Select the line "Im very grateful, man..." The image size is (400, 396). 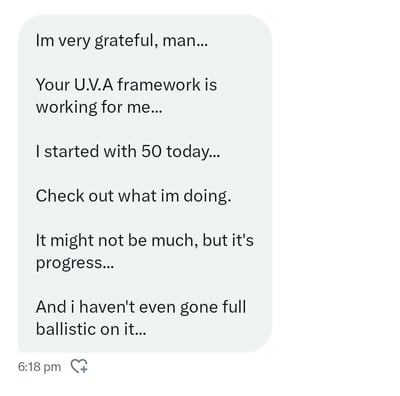pos(122,41)
